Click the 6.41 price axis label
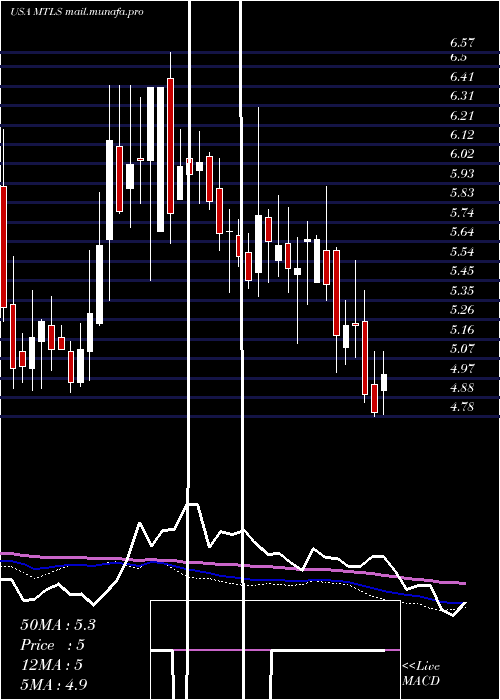This screenshot has height=700, width=500. (462, 77)
